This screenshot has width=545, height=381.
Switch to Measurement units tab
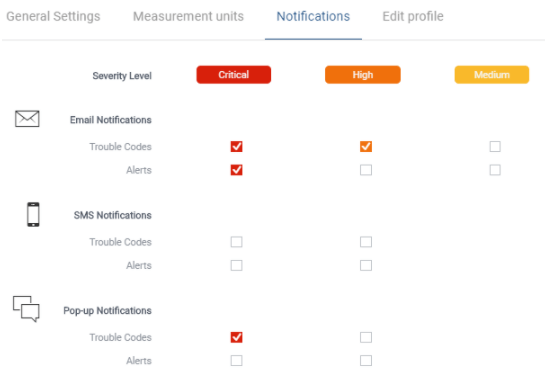point(188,16)
